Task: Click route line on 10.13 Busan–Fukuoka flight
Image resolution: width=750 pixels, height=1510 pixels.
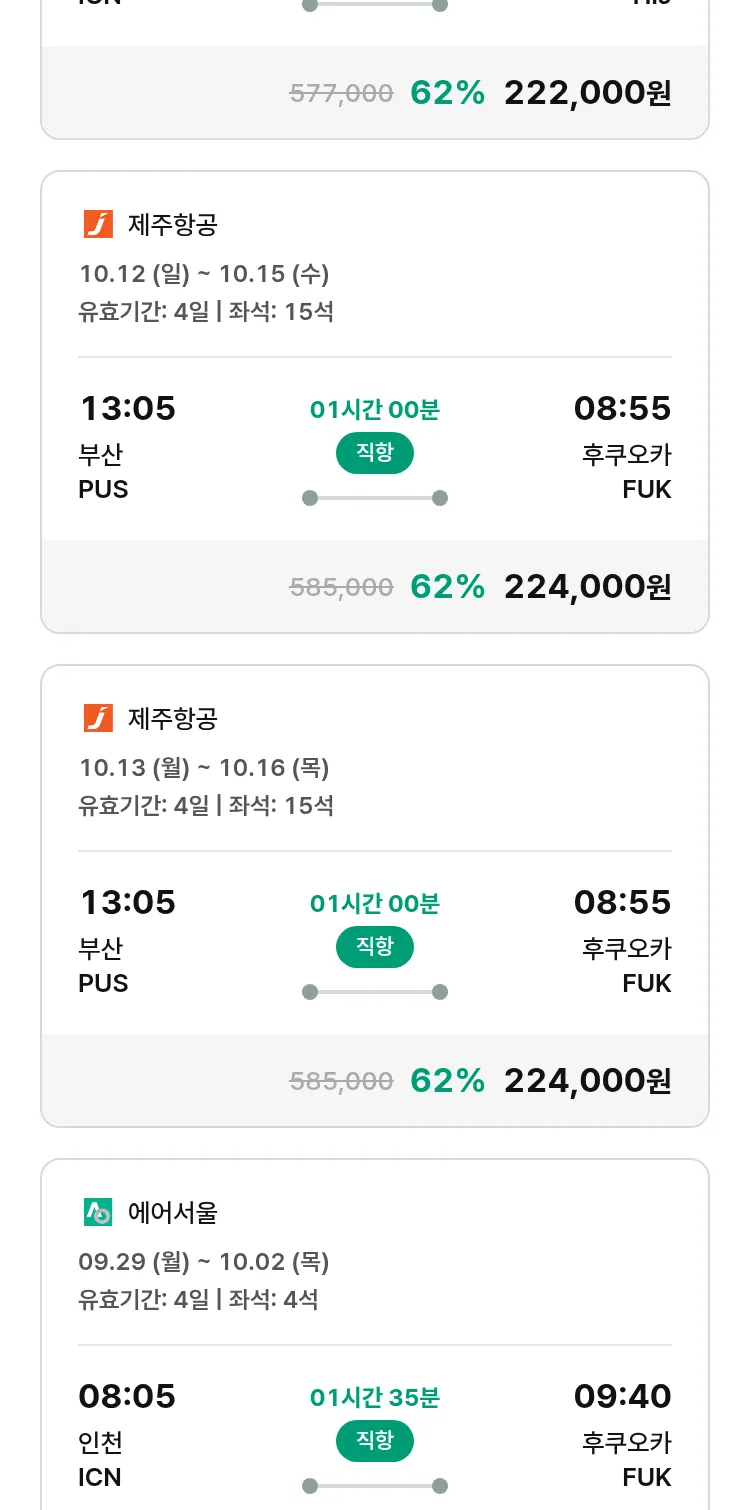Action: 374,992
